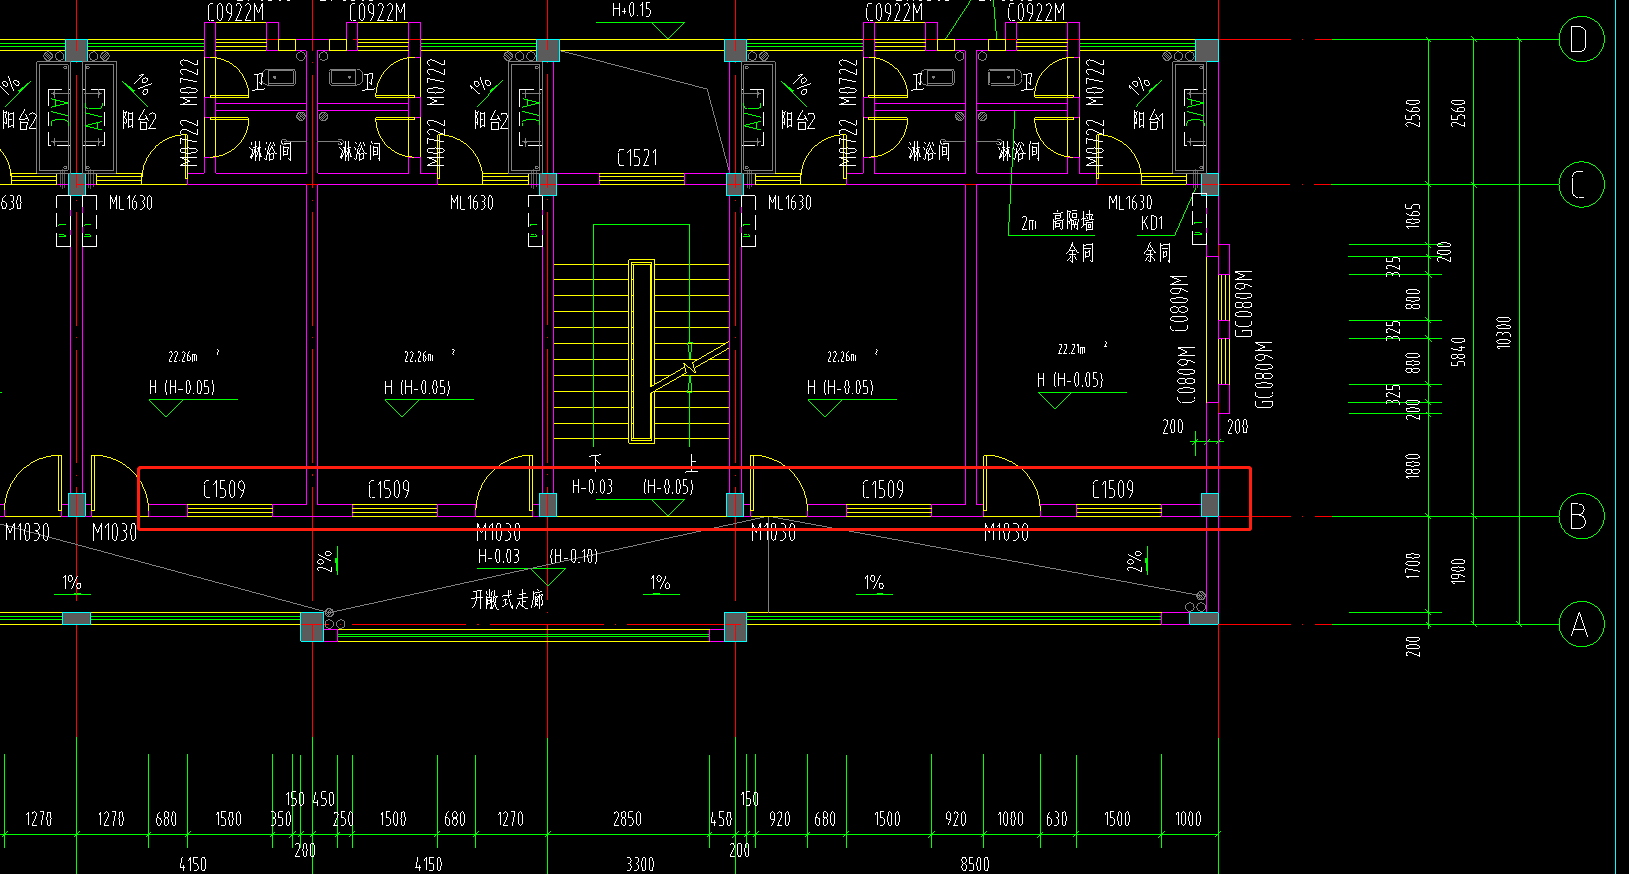1629x874 pixels.
Task: Select the 1000 dimension text
Action: click(1188, 819)
